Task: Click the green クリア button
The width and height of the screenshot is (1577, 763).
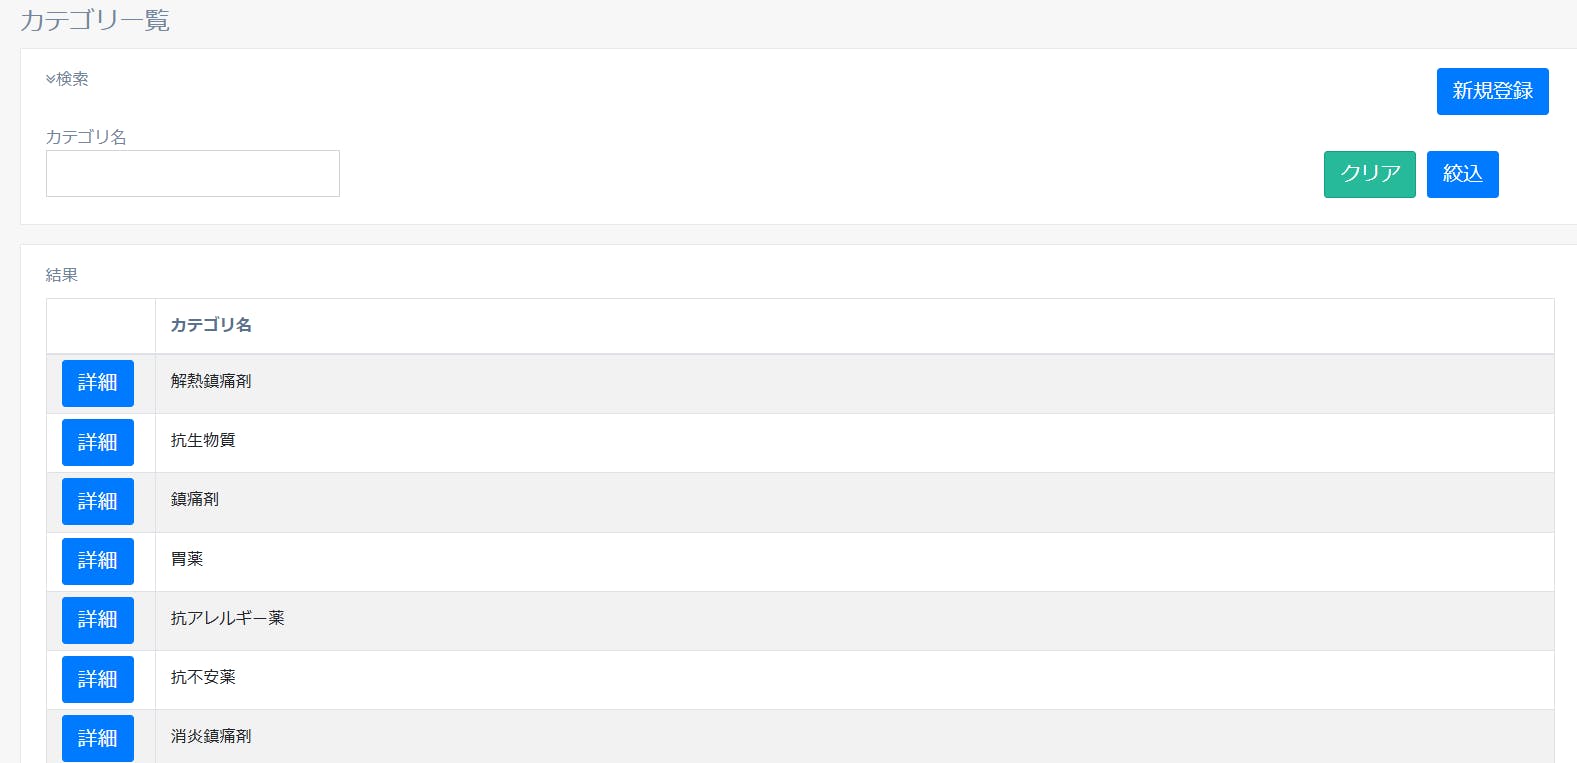Action: tap(1369, 174)
